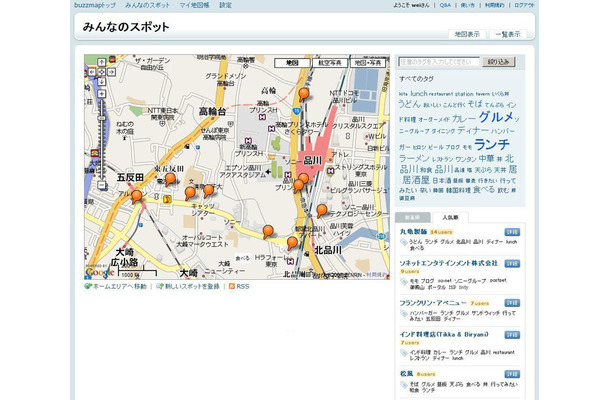610x400 pixels.
Task: Go to buzzmapトップ in the top navigation
Action: (95, 5)
